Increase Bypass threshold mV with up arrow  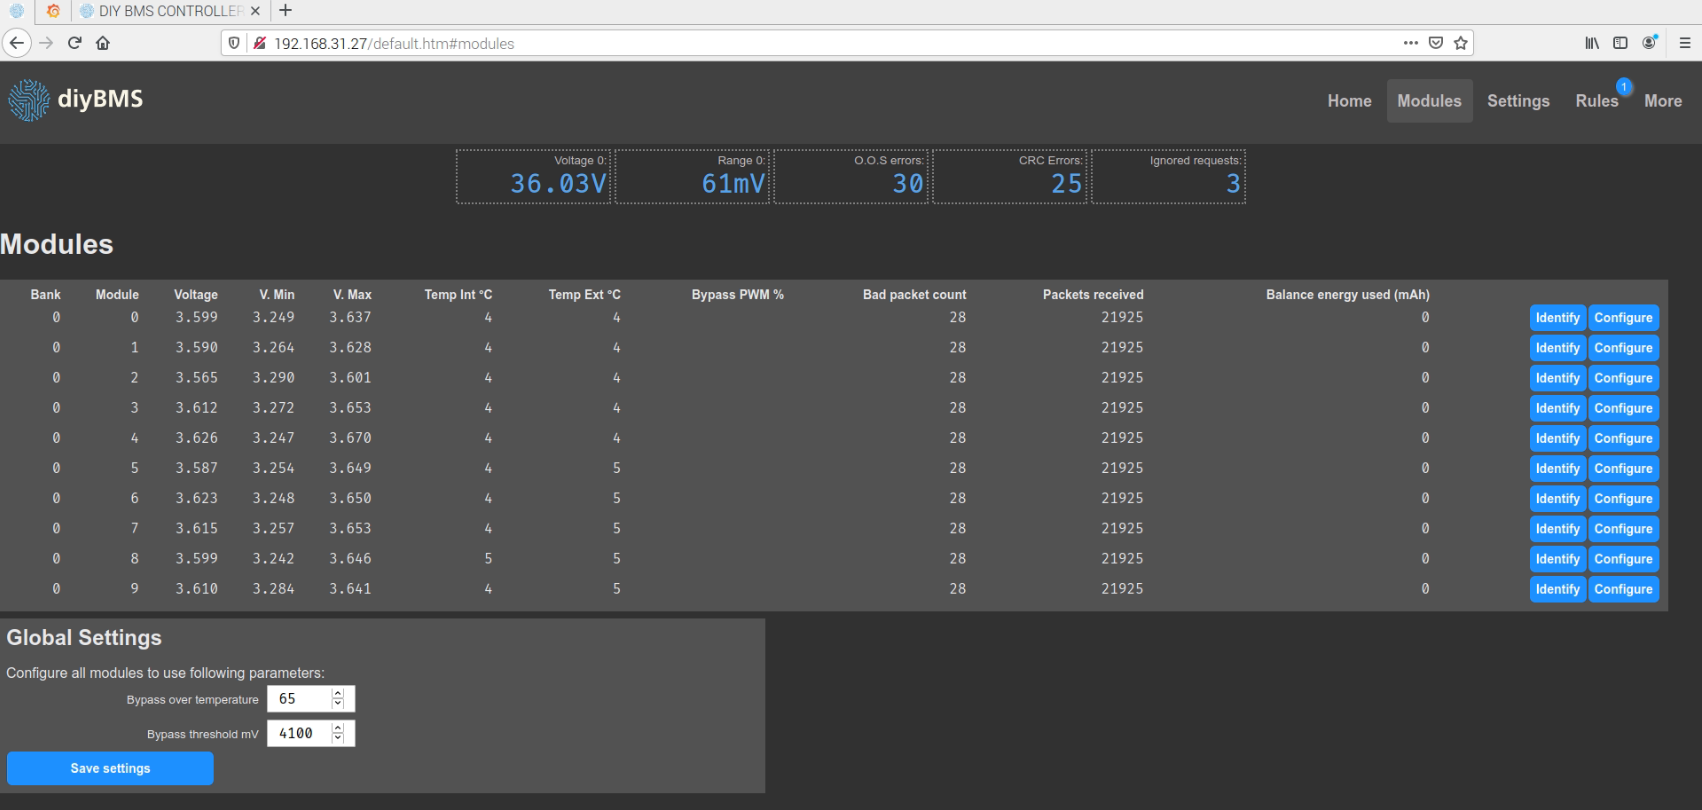(338, 728)
